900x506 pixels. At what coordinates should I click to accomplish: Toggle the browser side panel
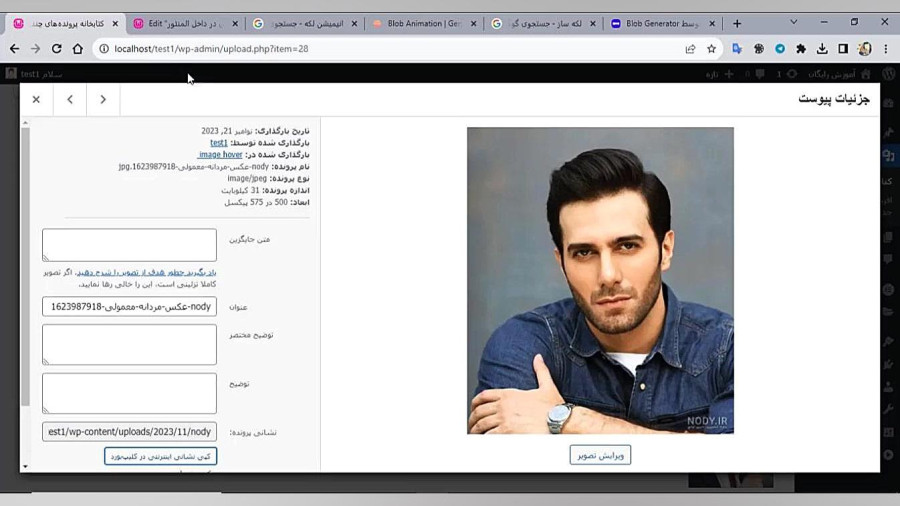point(843,49)
